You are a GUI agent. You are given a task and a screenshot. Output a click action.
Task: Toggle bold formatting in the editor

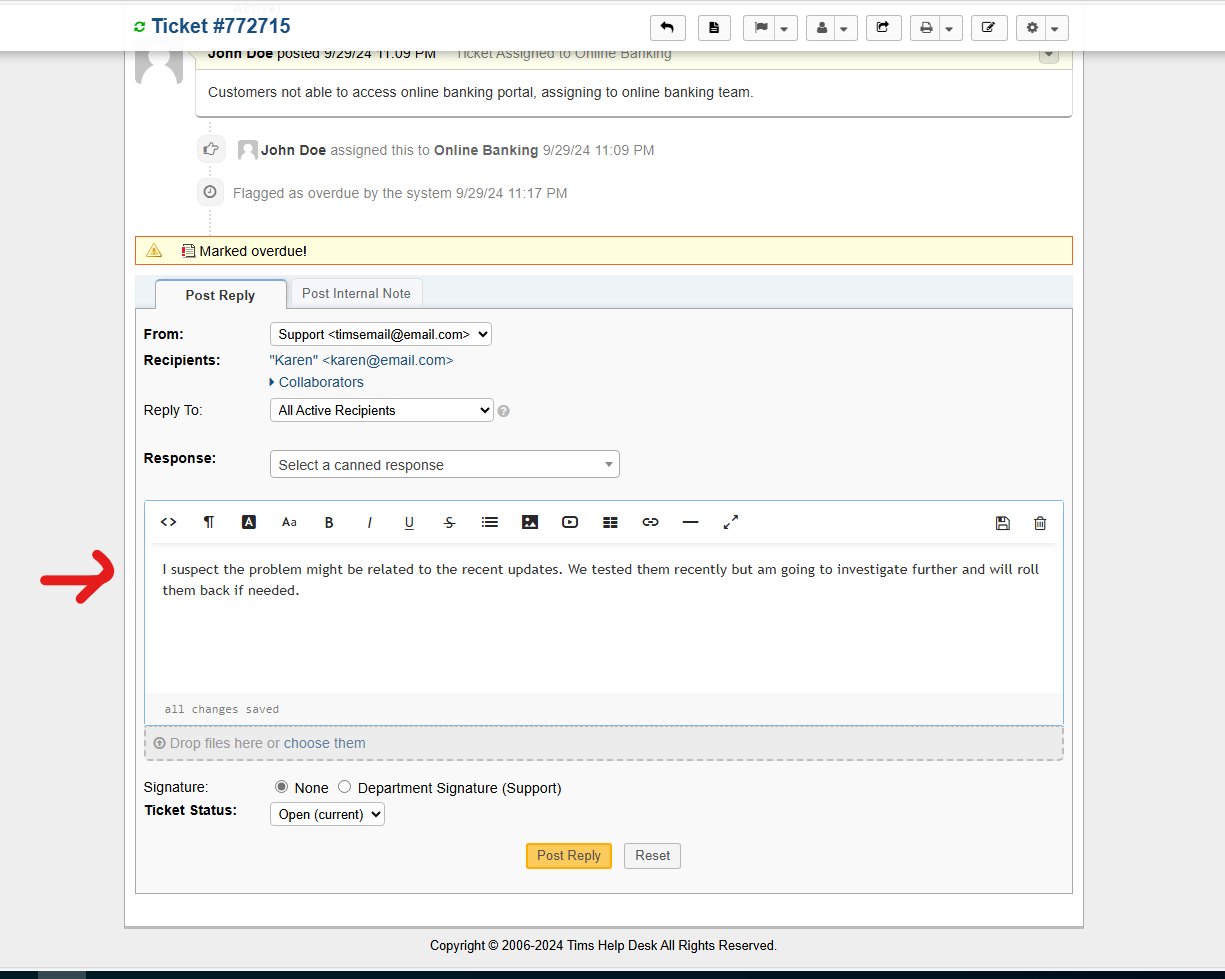tap(329, 521)
